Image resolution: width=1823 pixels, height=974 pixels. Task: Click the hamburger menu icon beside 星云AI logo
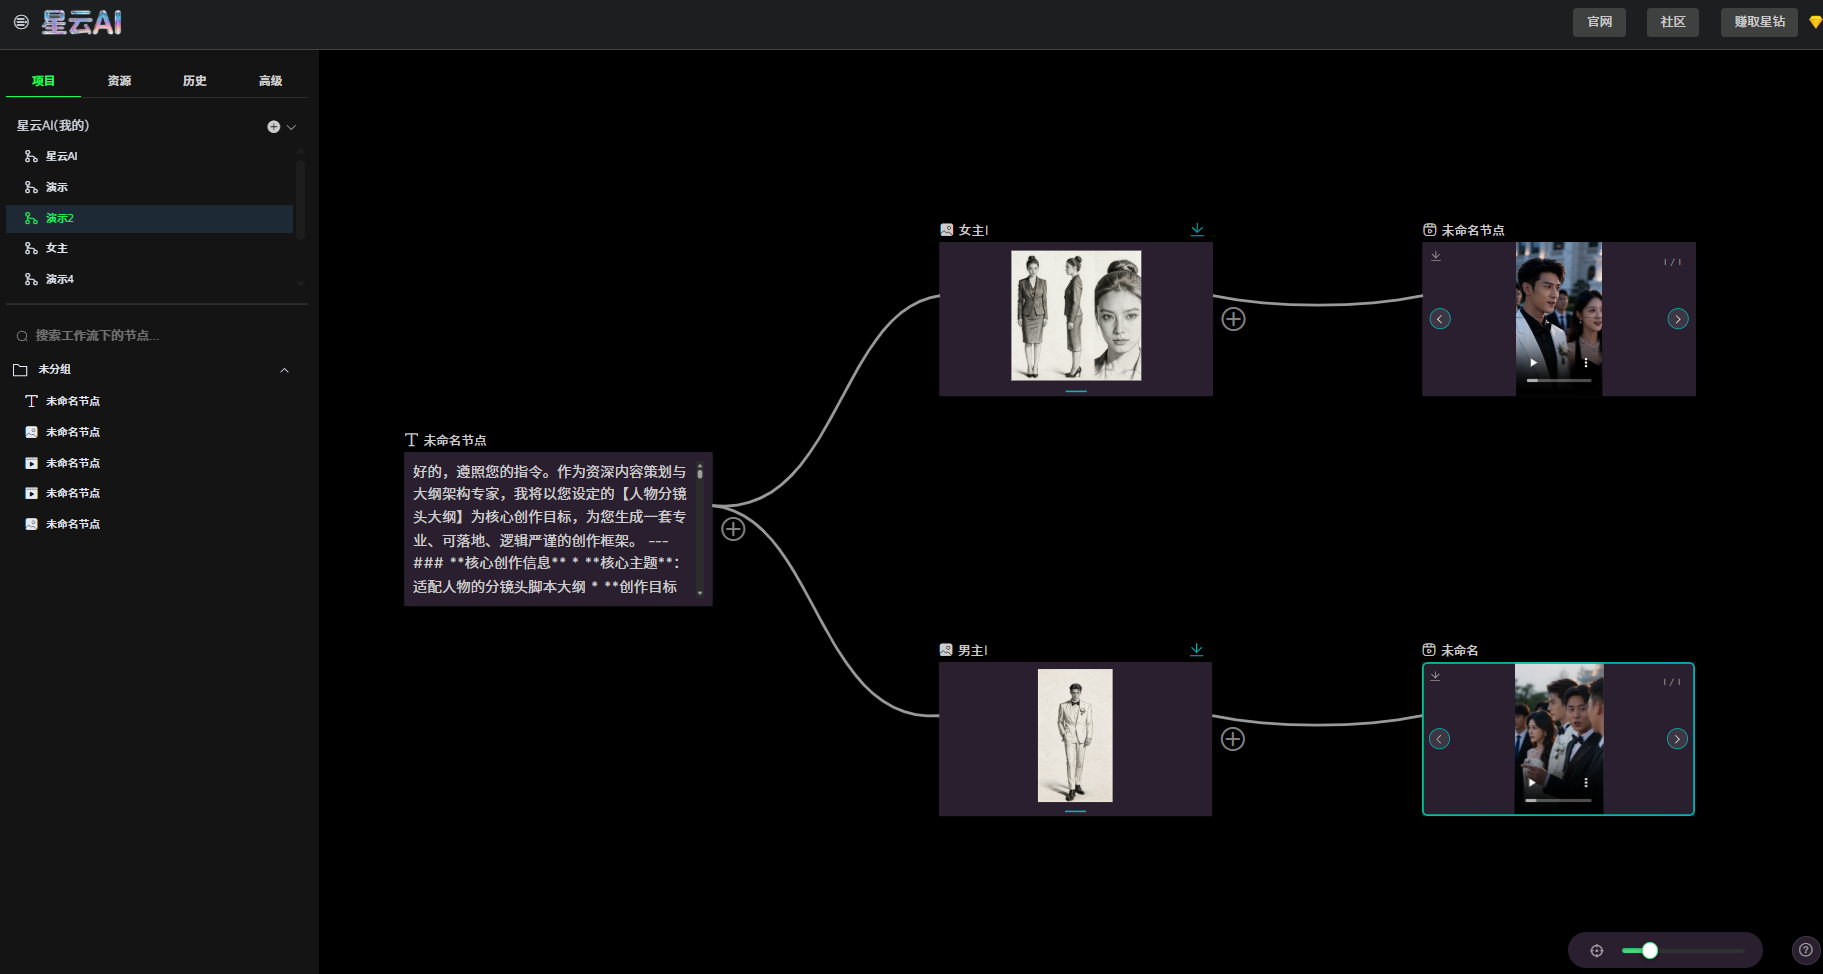click(21, 22)
